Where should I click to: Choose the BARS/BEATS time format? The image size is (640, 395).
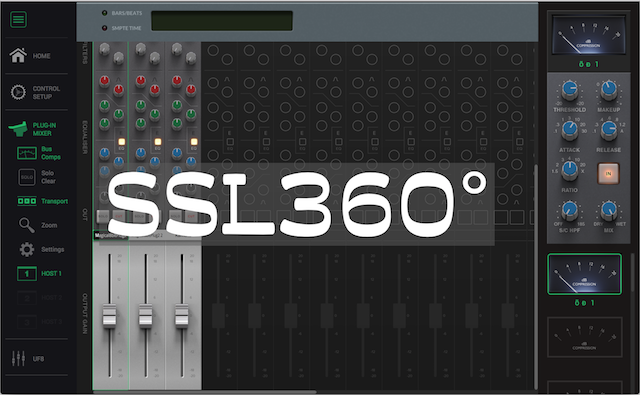122,13
